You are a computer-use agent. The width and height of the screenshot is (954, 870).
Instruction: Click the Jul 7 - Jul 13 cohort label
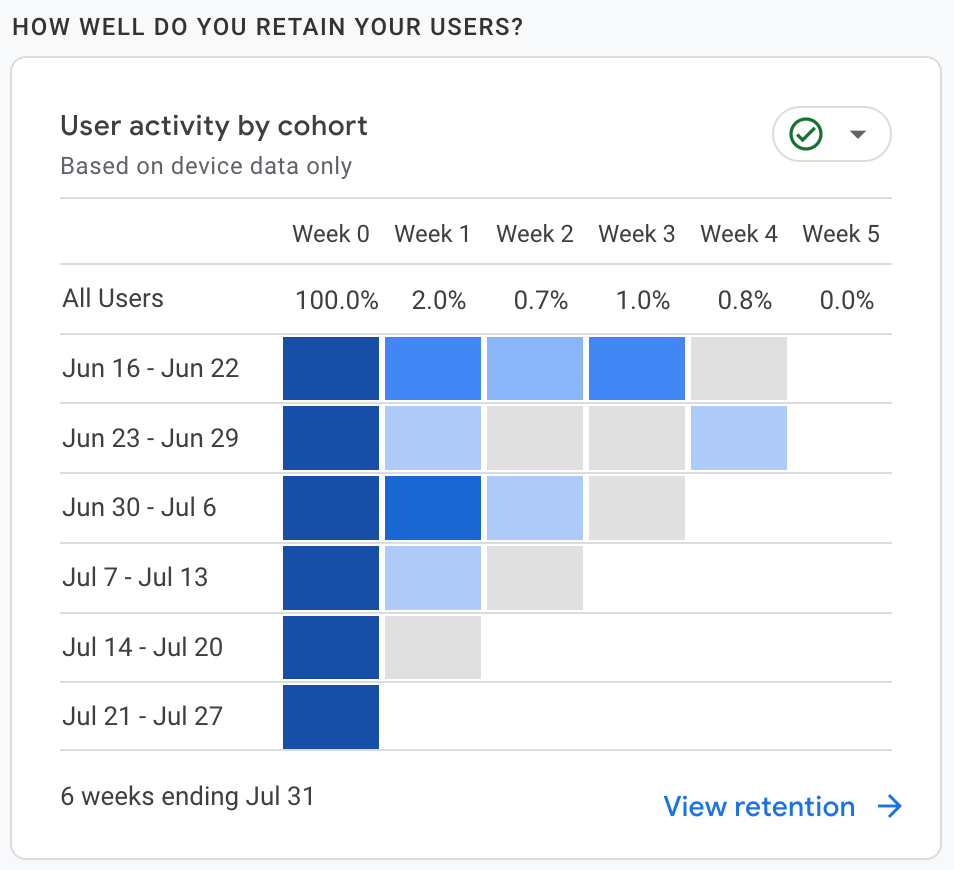tap(135, 577)
